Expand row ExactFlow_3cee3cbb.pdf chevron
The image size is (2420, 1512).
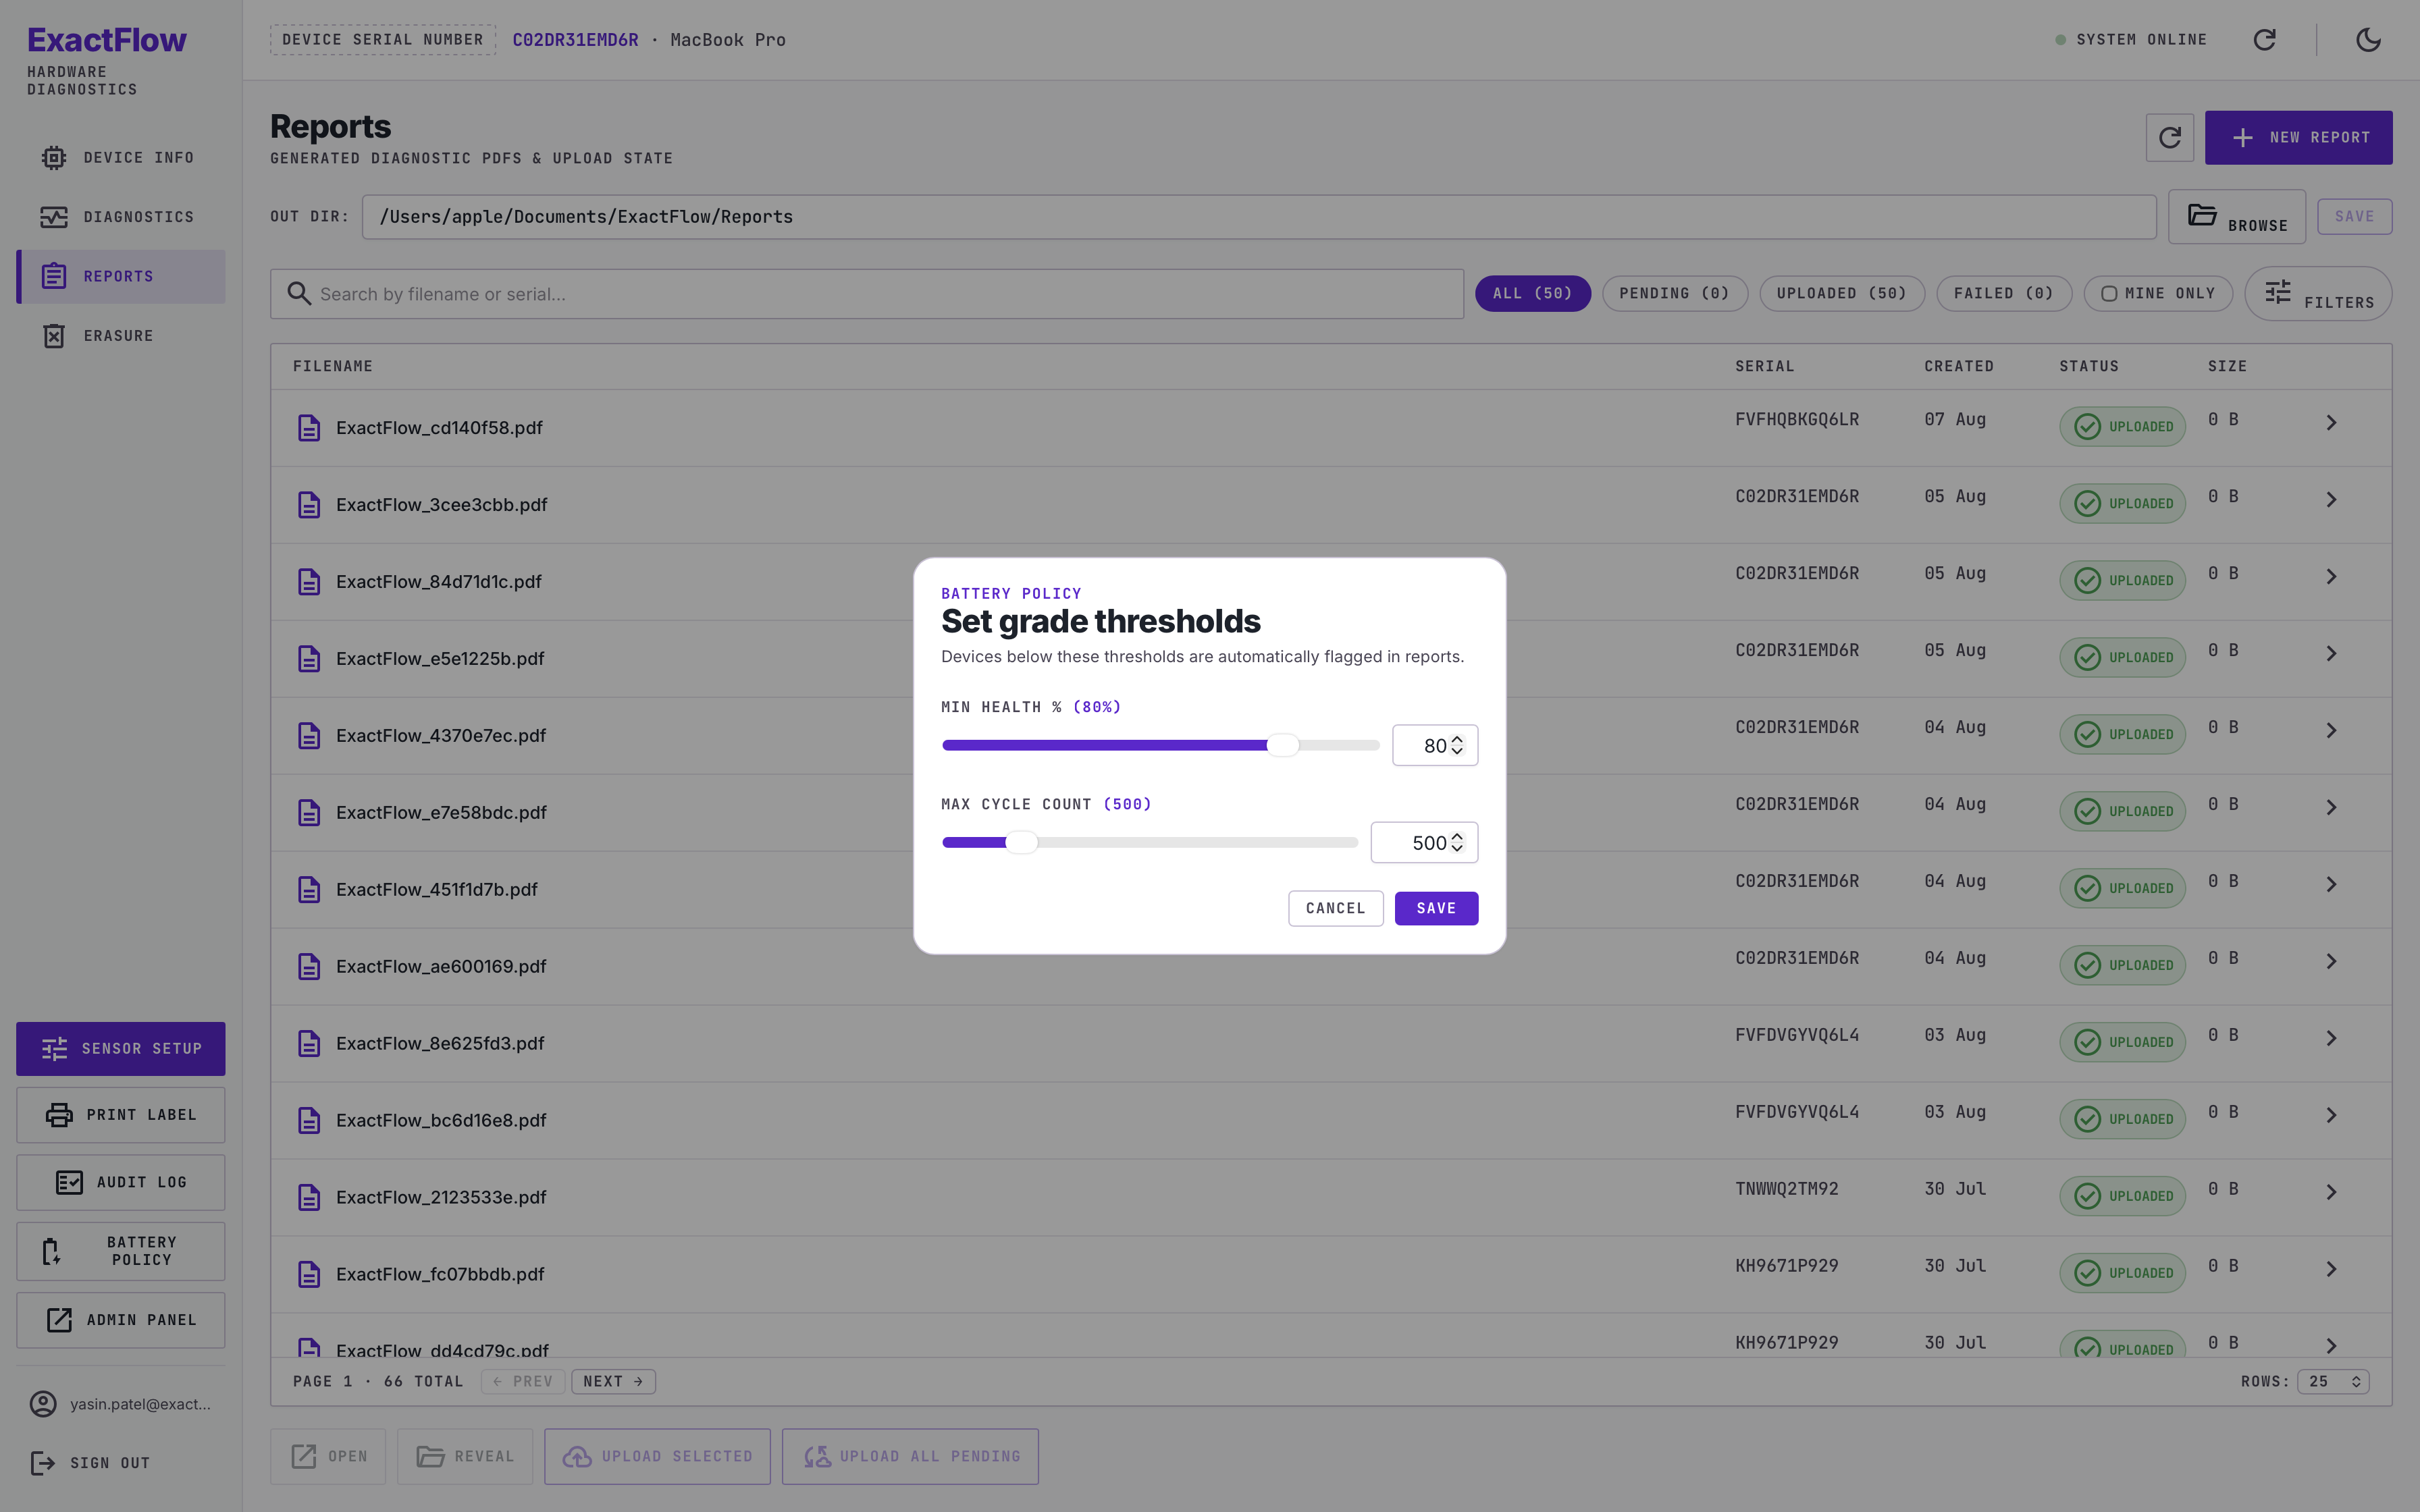coord(2331,500)
